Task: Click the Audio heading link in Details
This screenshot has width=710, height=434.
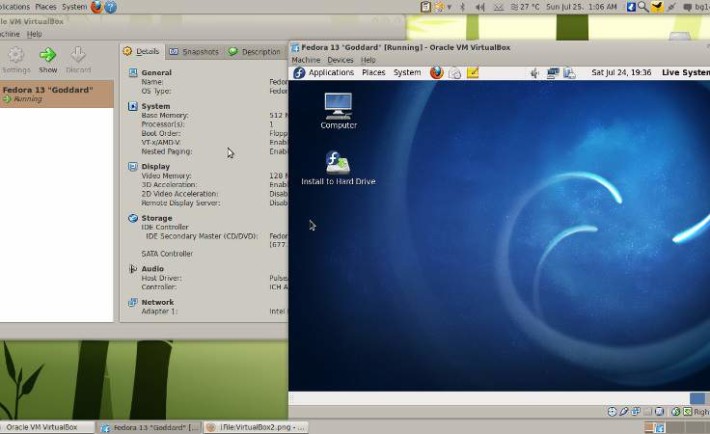Action: (153, 269)
